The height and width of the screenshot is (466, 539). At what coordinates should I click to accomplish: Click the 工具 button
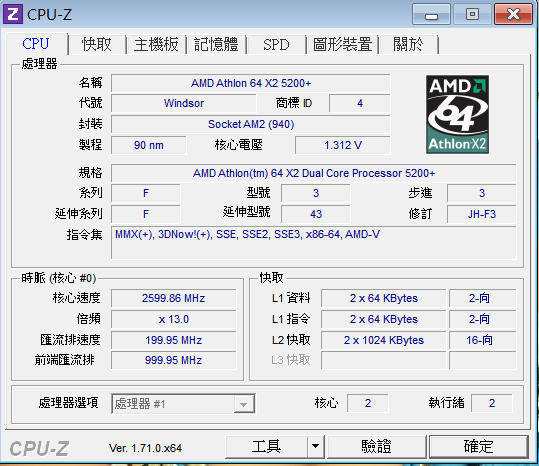point(266,447)
